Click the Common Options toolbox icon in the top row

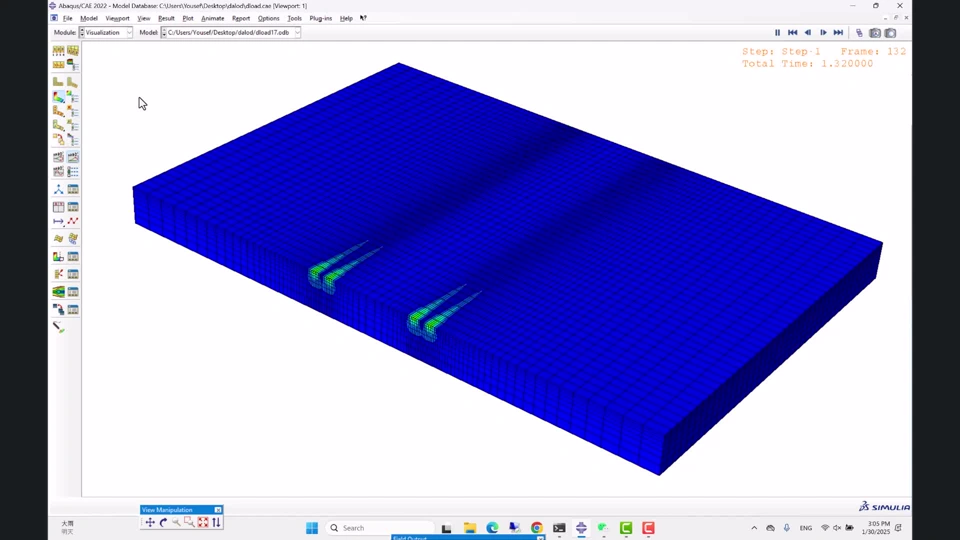point(58,51)
